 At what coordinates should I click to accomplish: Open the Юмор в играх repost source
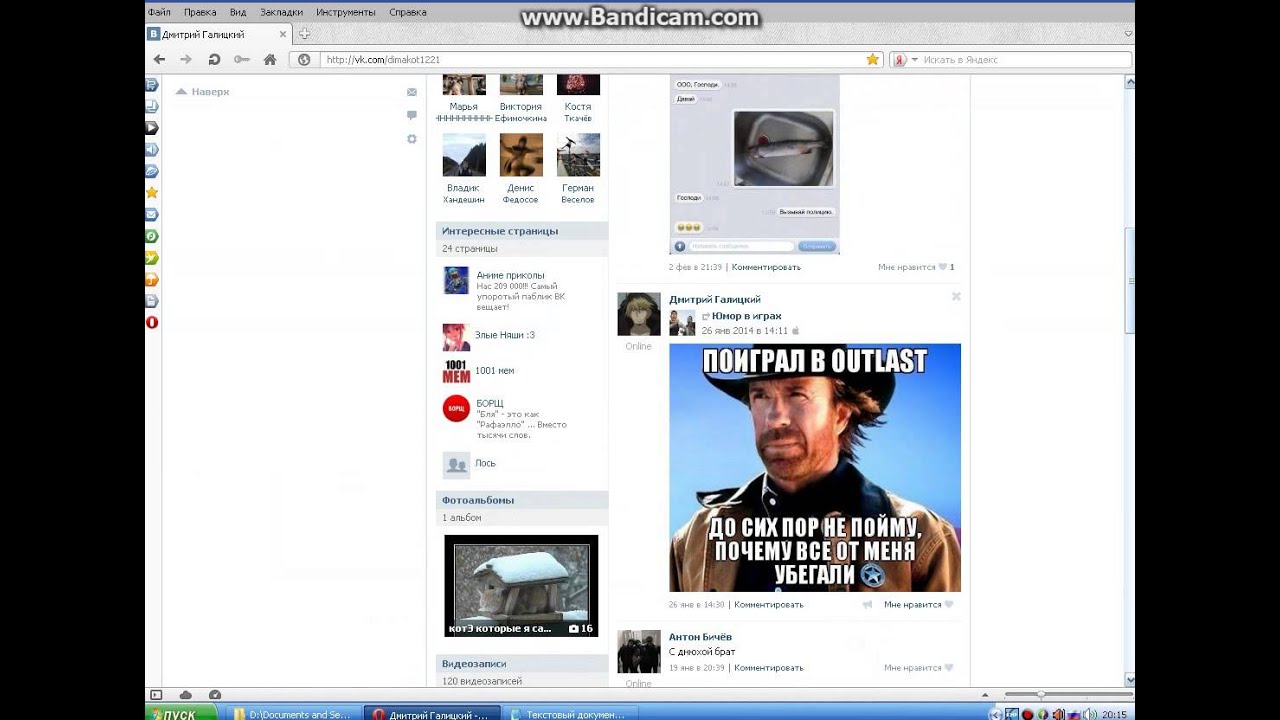coord(747,316)
